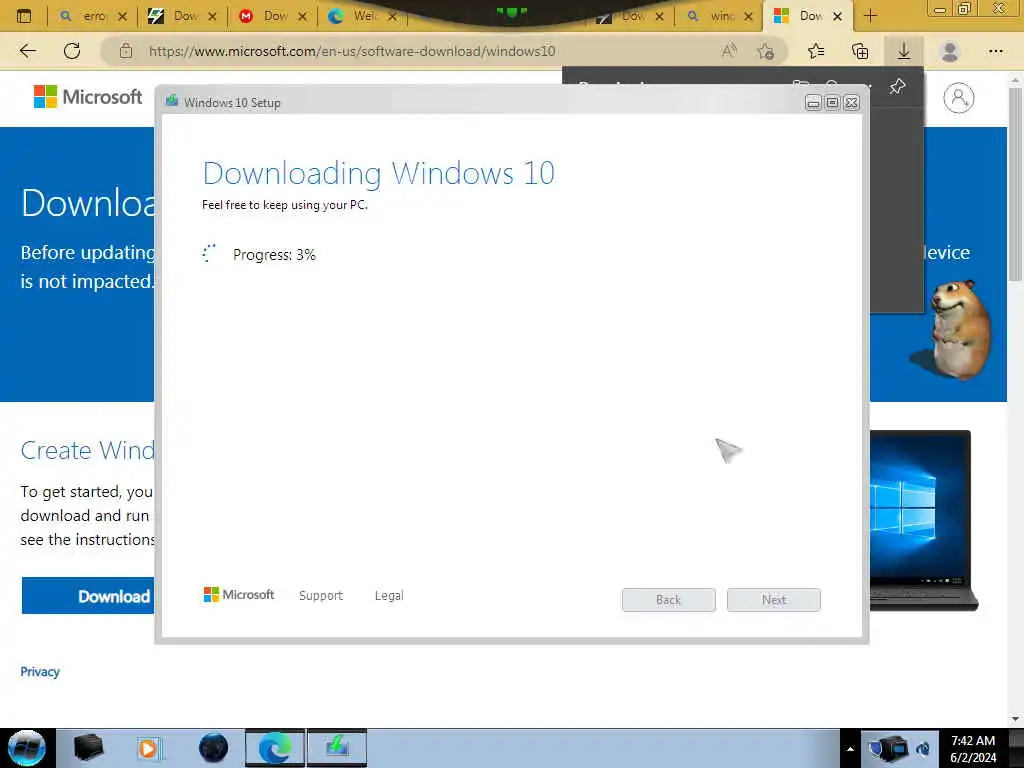Switch to Microsoft Edge in taskbar
Screen dimensions: 1024x768
(275, 748)
